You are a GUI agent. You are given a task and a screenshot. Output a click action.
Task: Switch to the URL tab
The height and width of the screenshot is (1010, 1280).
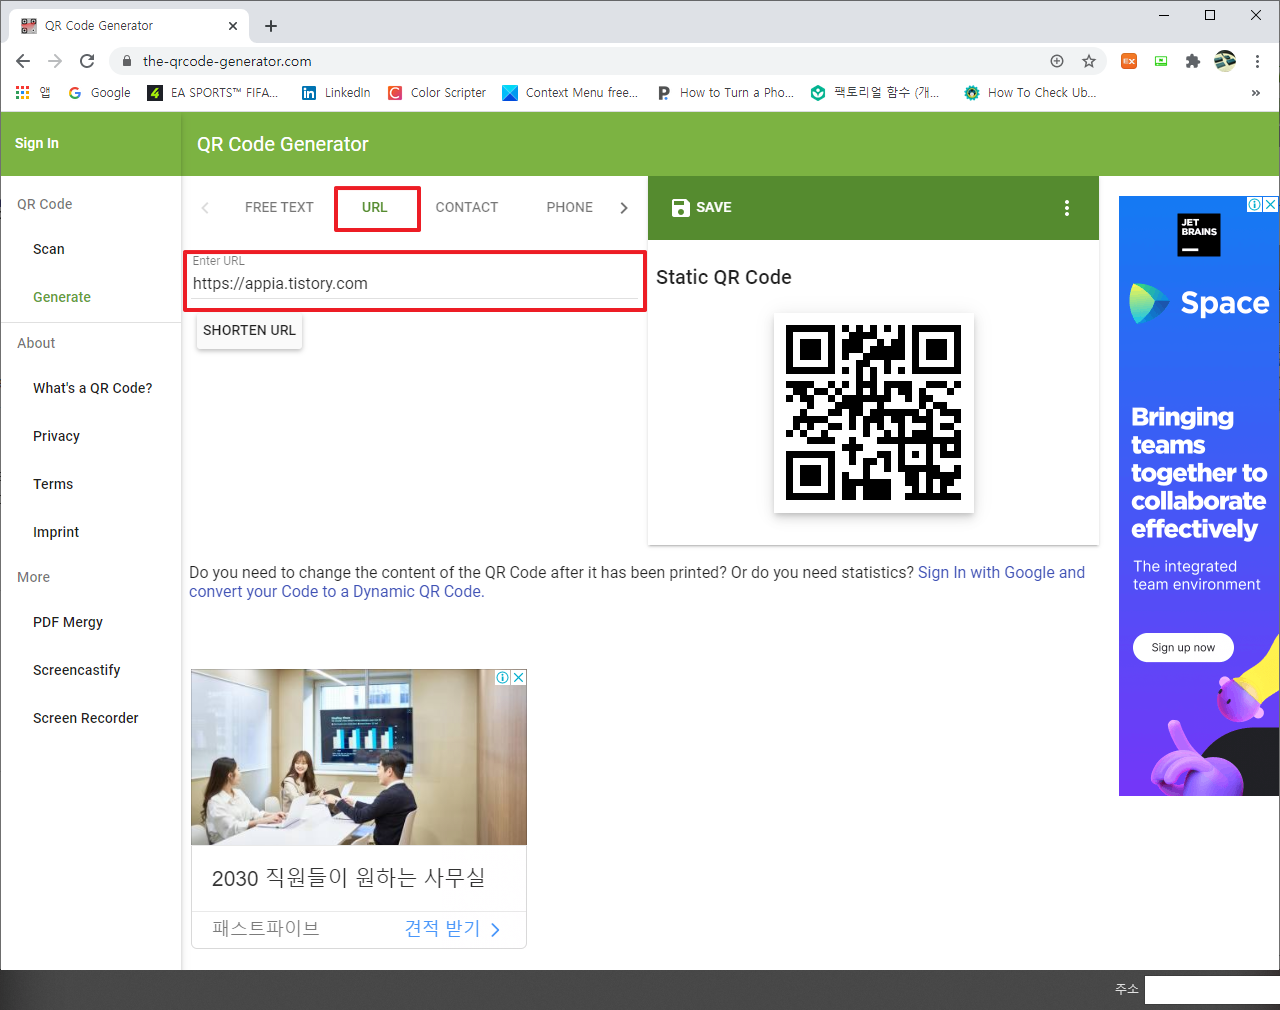375,207
